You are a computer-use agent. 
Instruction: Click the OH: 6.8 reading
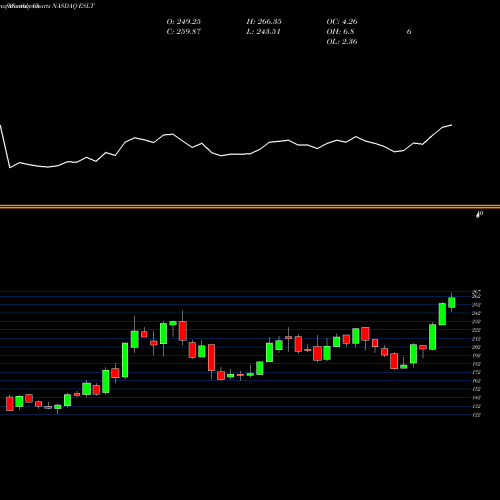340,32
